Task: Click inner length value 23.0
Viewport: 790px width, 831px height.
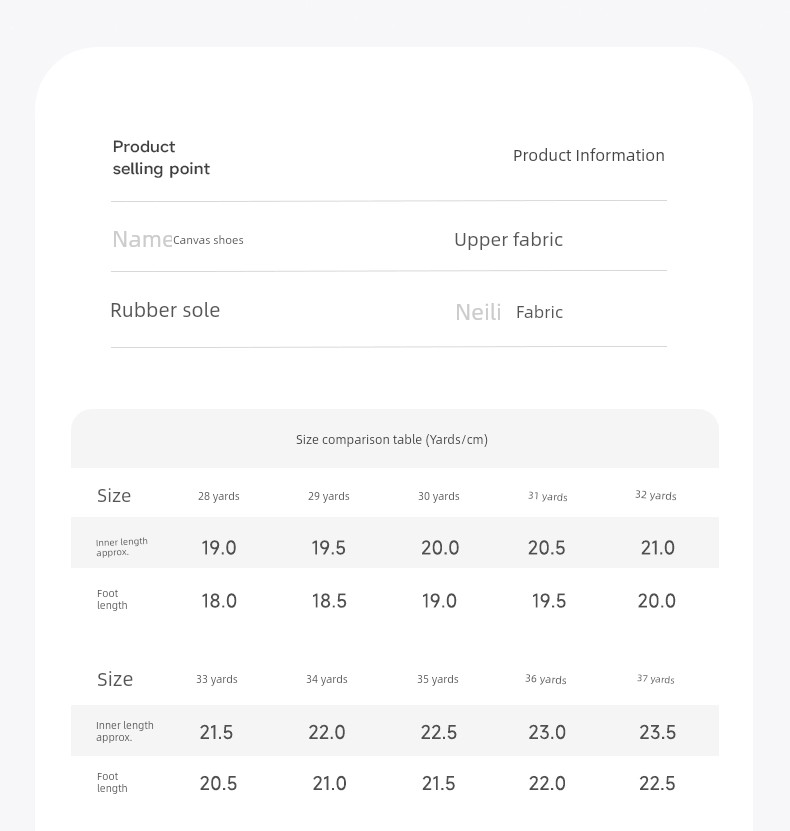Action: click(547, 732)
